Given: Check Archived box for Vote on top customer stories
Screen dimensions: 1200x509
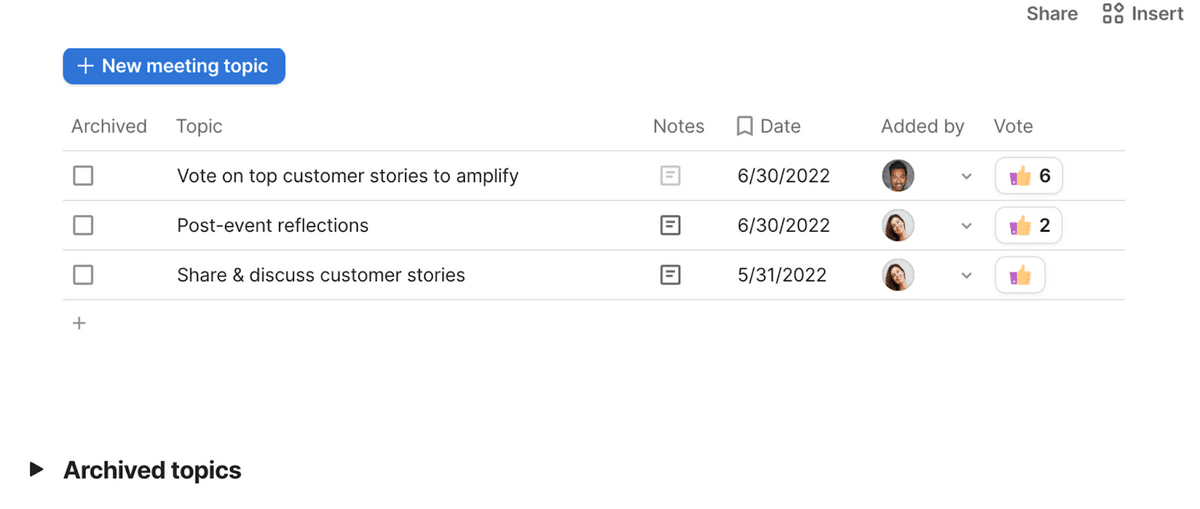Looking at the screenshot, I should (x=83, y=176).
